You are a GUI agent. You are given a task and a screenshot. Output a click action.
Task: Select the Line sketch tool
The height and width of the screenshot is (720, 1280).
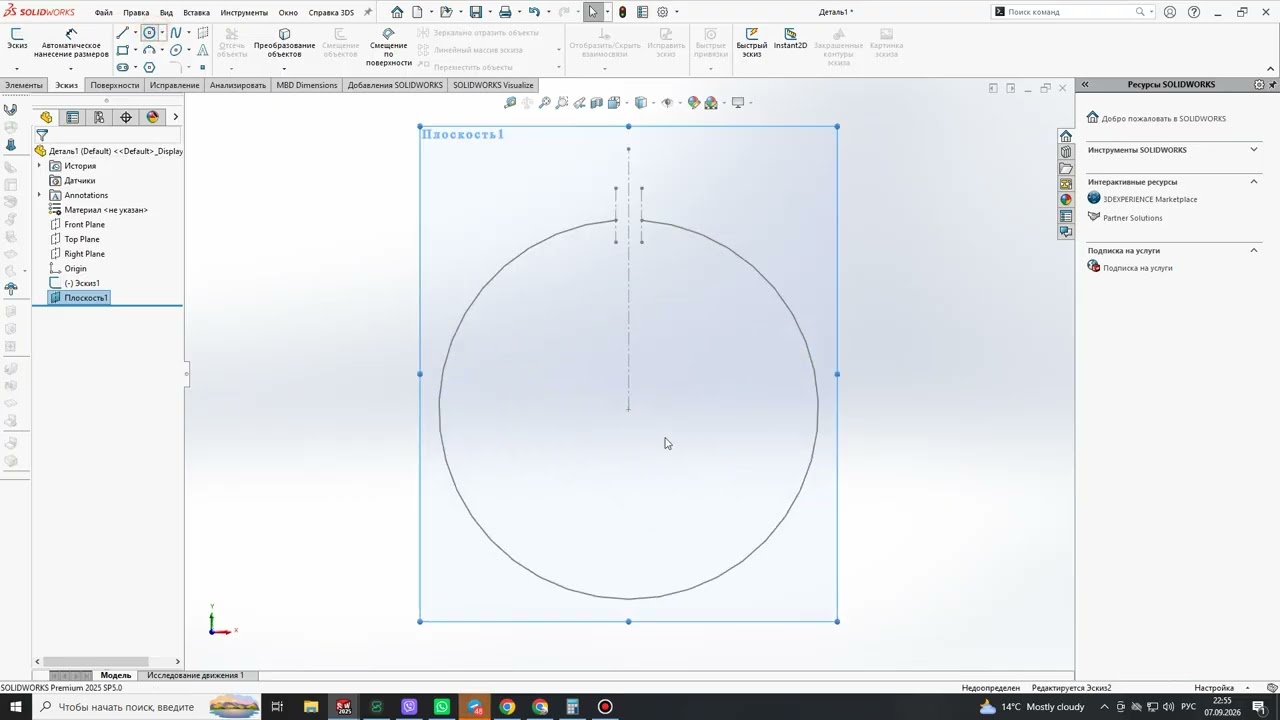coord(122,33)
